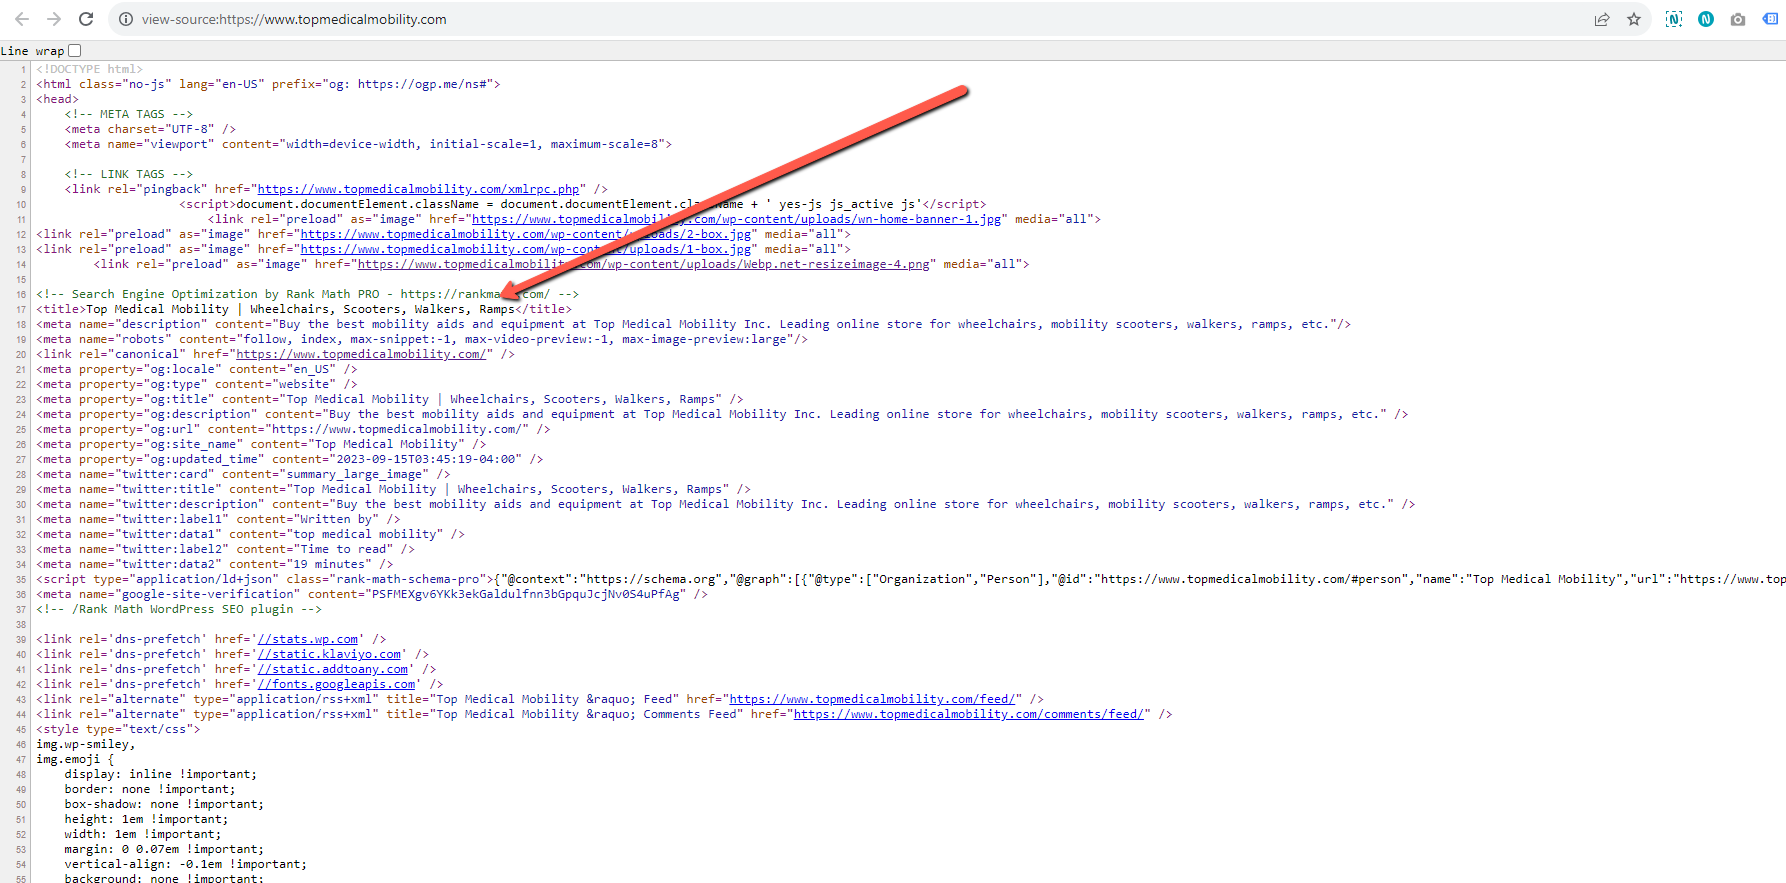Bookmark this page with the star
Image resolution: width=1786 pixels, height=883 pixels.
1634,19
